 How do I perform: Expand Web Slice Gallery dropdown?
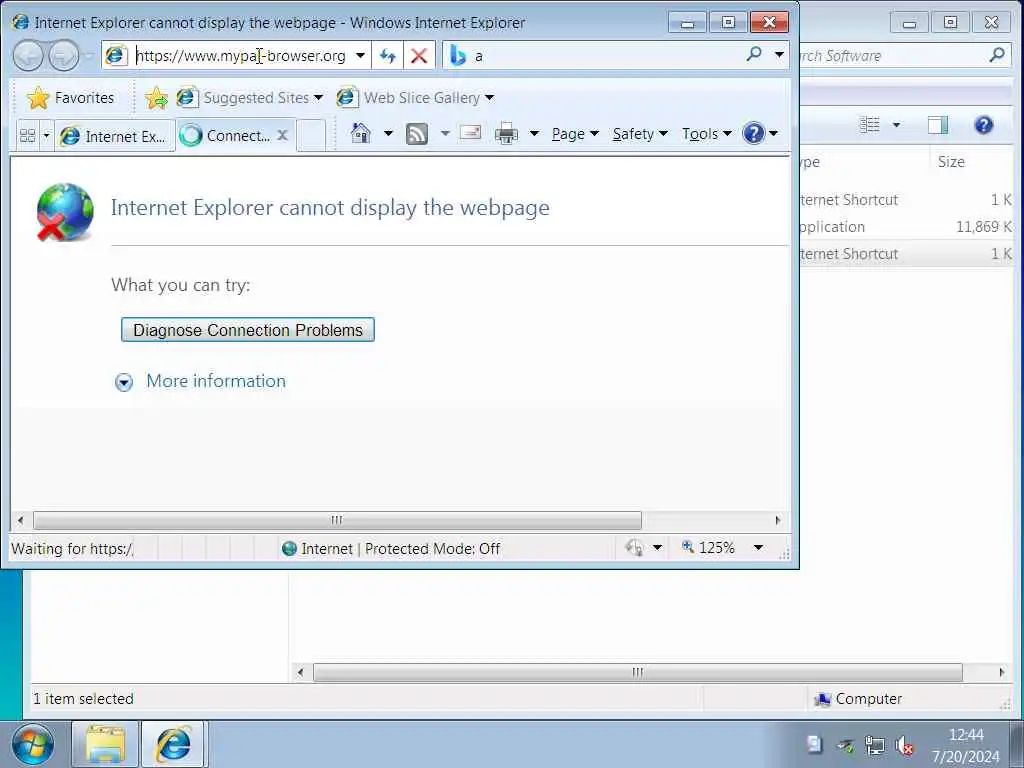click(x=489, y=98)
